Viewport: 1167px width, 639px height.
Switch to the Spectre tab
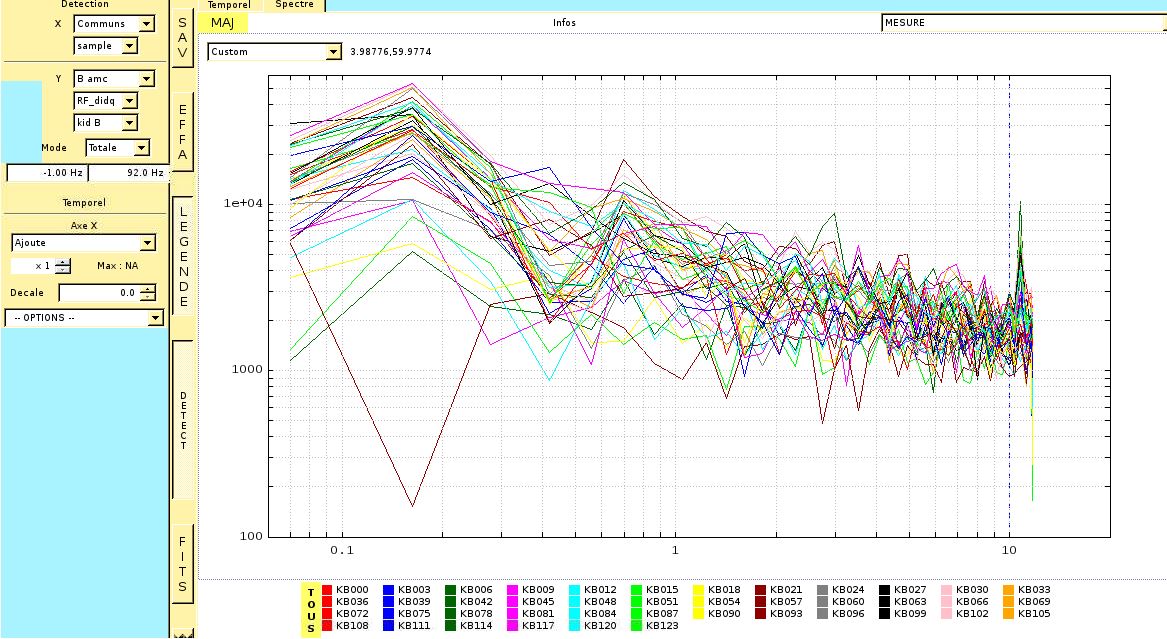[x=294, y=5]
